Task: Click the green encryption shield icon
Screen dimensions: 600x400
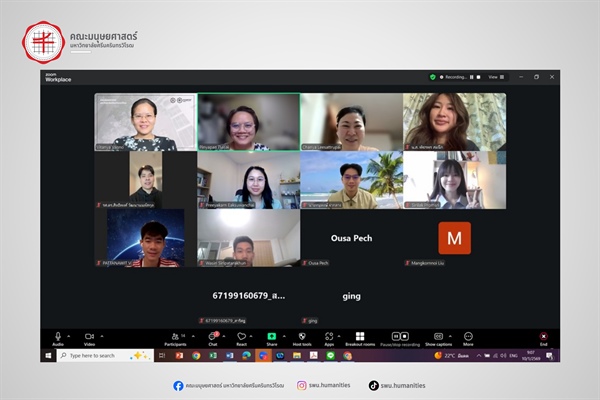Action: 433,77
